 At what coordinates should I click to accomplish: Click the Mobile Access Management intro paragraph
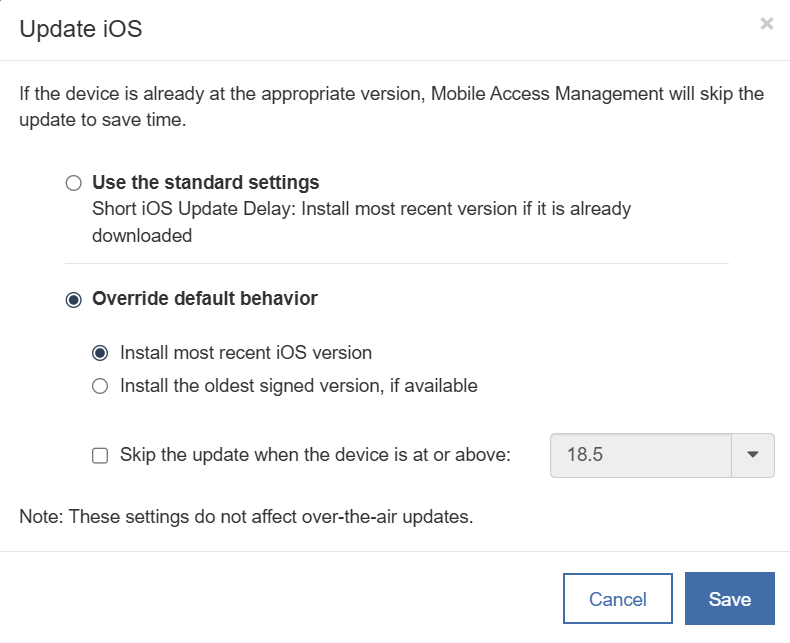[391, 106]
